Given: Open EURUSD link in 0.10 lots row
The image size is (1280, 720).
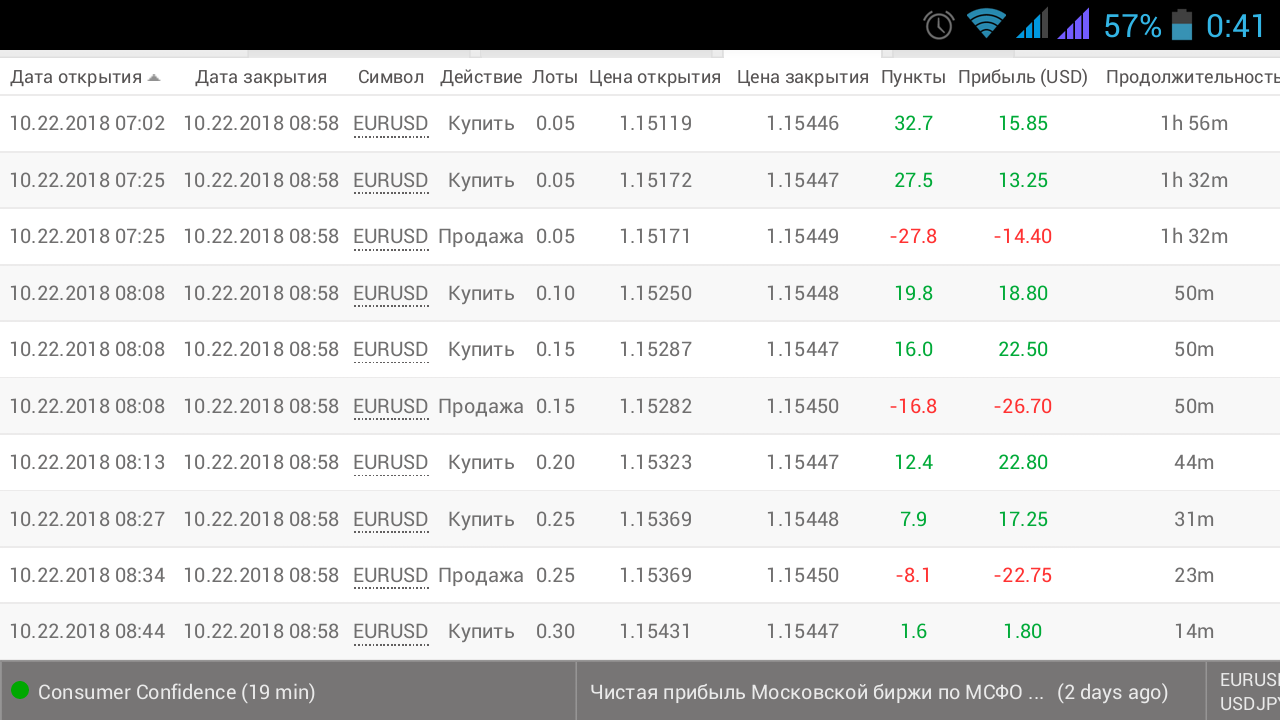Looking at the screenshot, I should coord(391,294).
